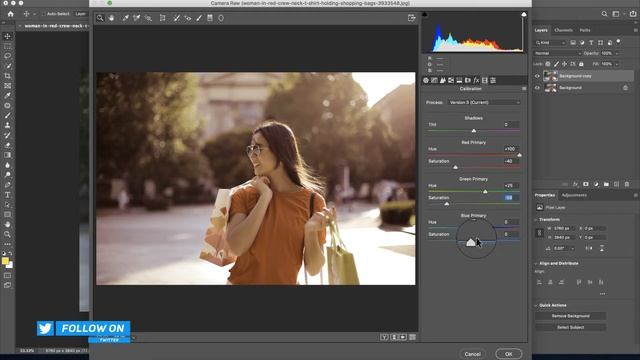Click the Shadows Tint slider handle
Viewport: 640px width, 360px height.
pyautogui.click(x=474, y=131)
